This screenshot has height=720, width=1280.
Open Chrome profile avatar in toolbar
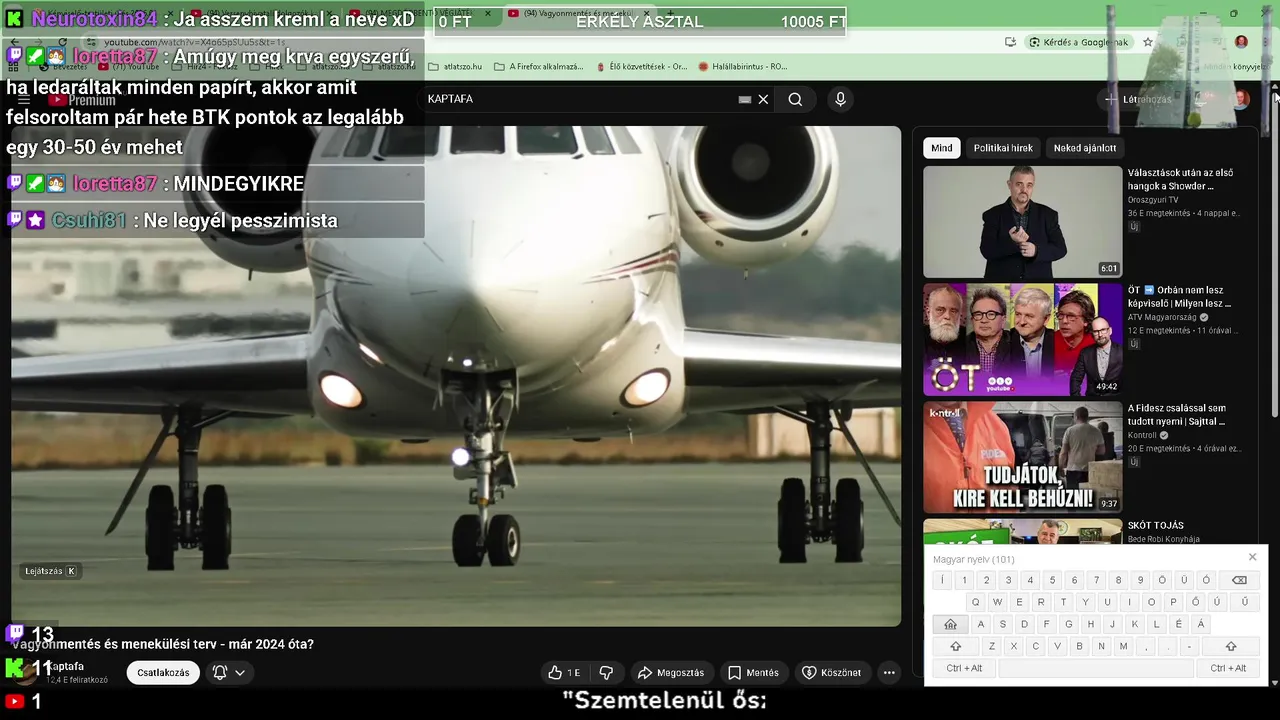tap(1241, 42)
